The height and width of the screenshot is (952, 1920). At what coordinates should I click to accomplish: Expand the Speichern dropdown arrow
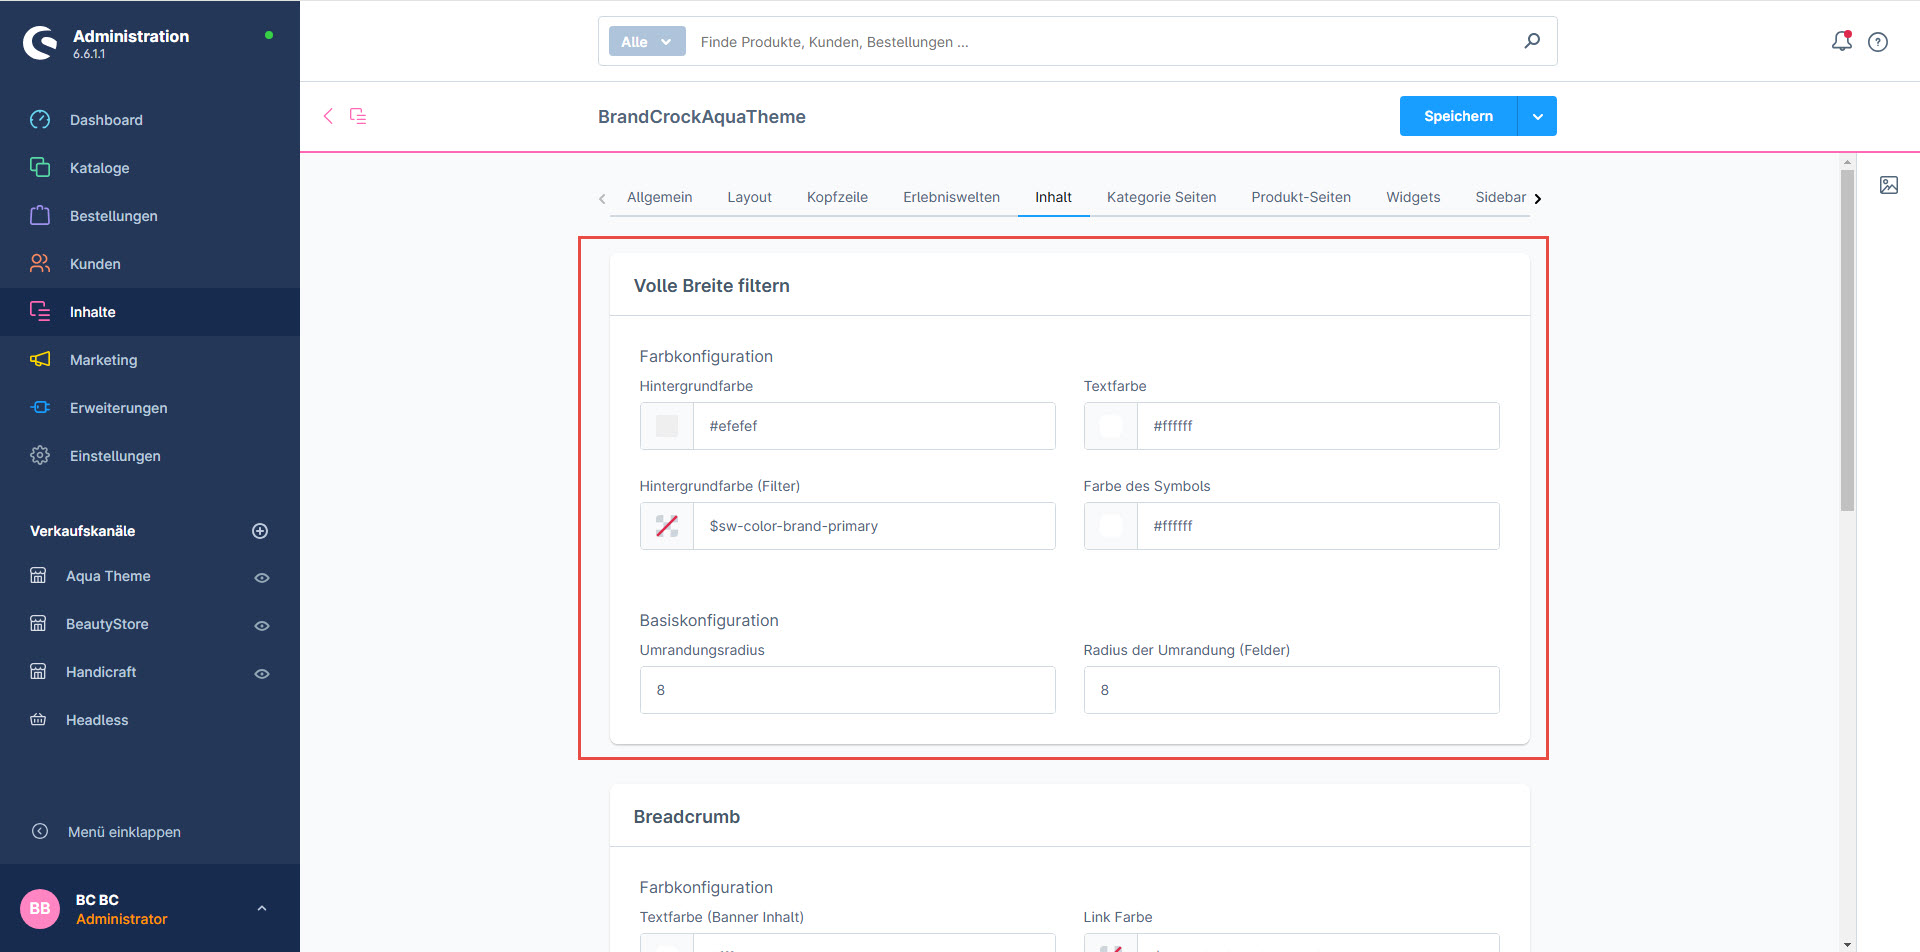[x=1537, y=116]
